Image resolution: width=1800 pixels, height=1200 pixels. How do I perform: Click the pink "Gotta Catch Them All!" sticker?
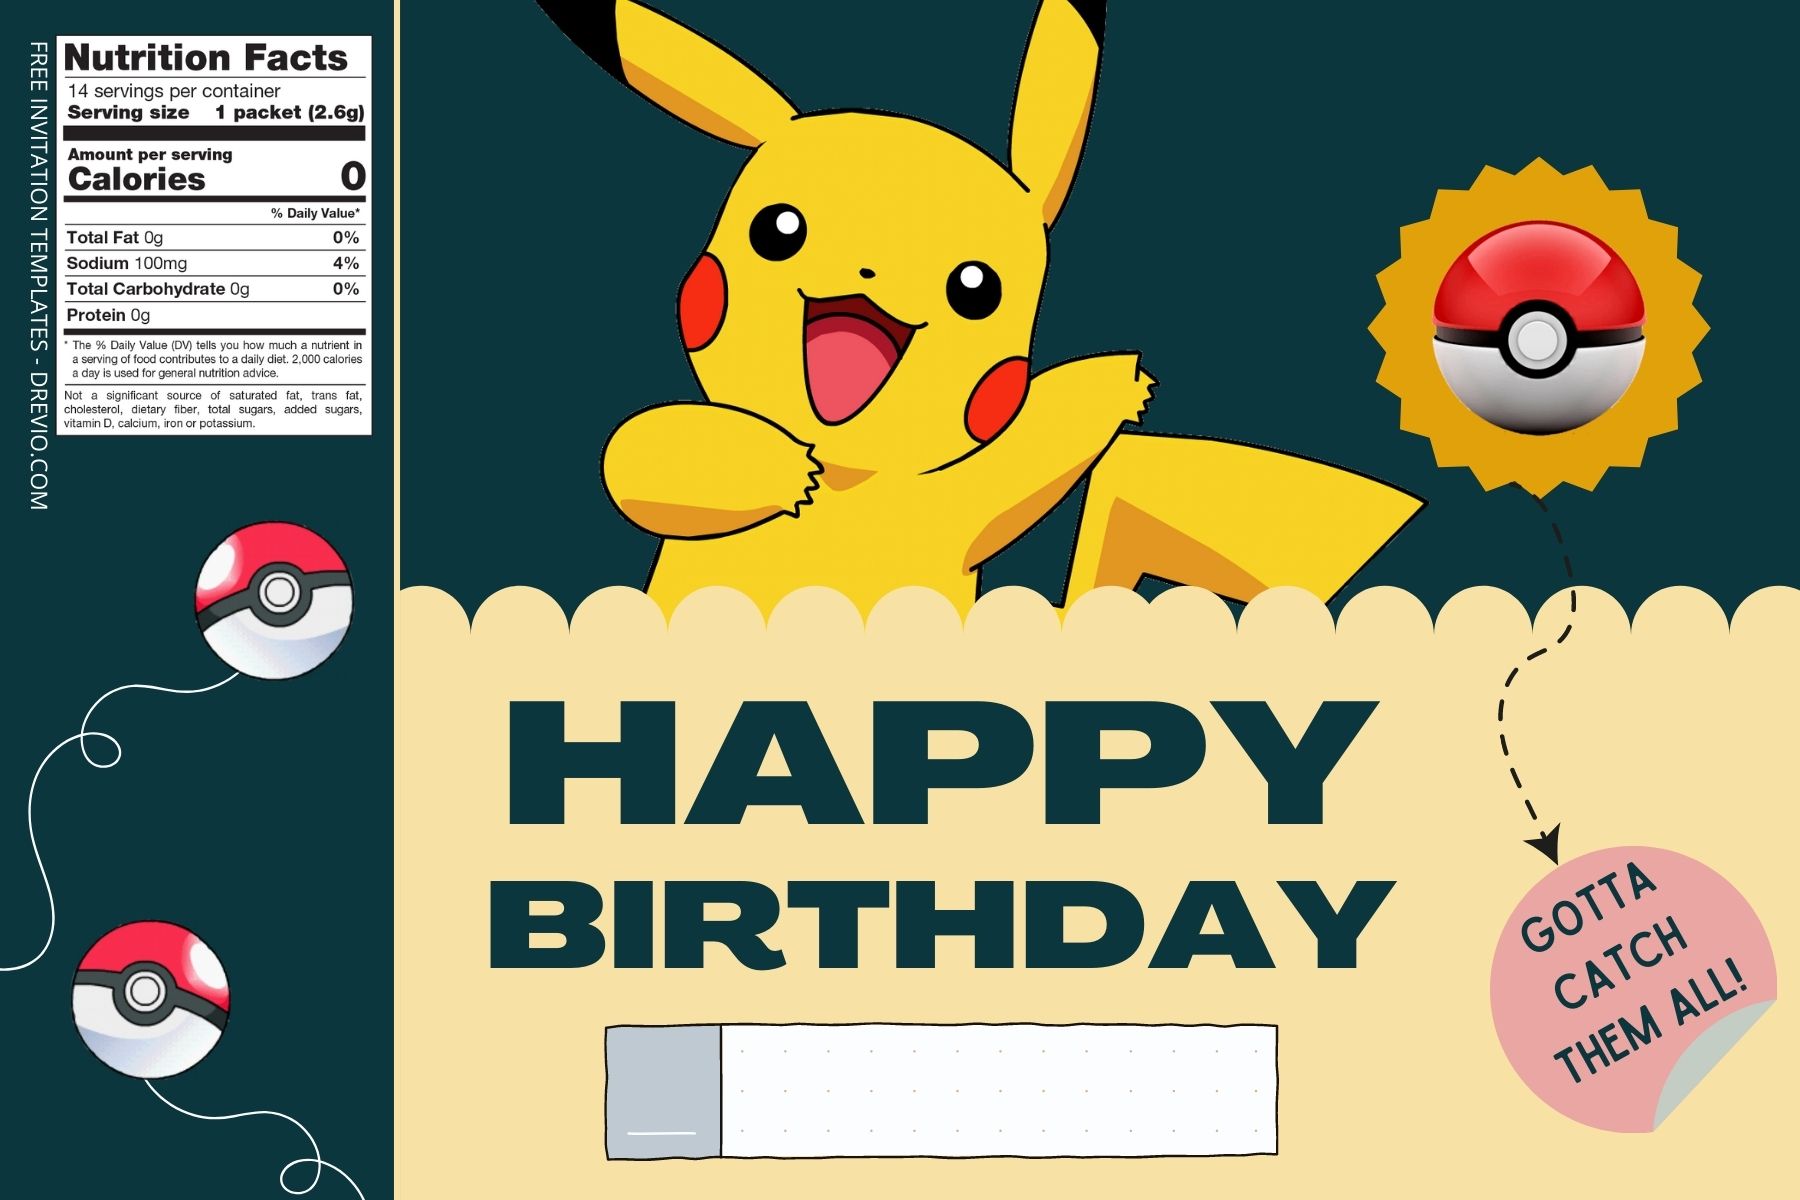click(x=1633, y=989)
